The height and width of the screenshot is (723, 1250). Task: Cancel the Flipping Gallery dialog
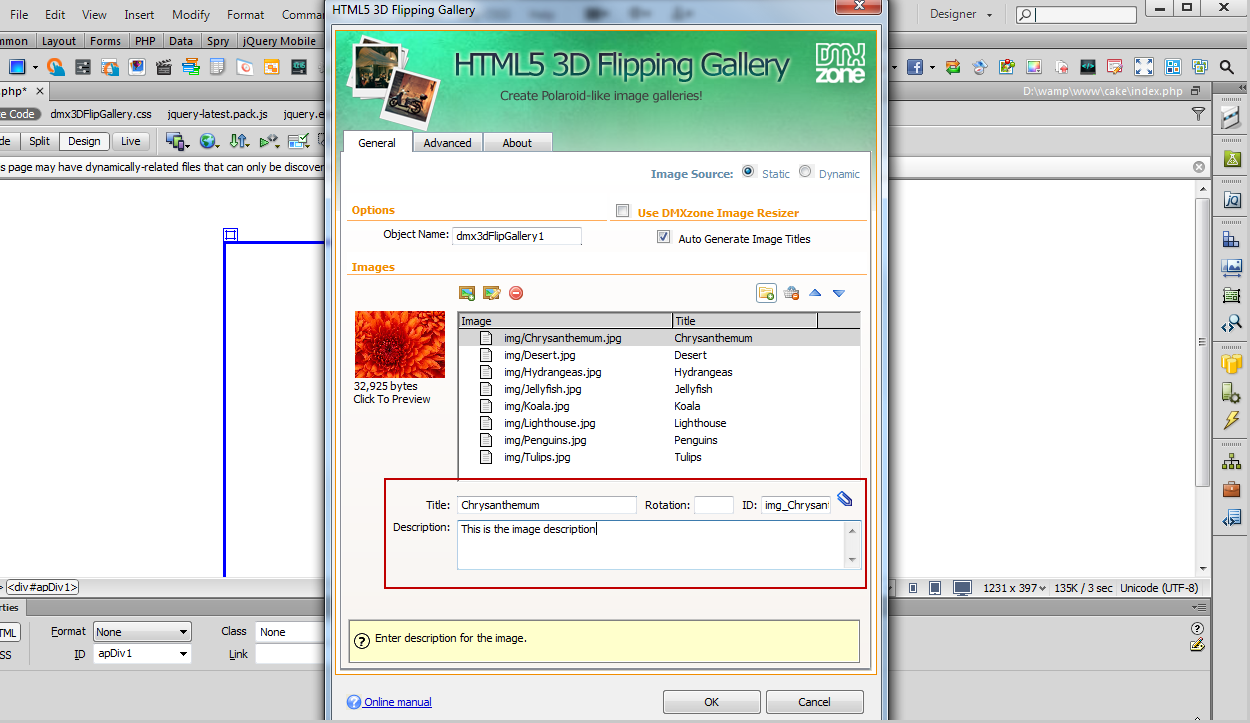[814, 702]
